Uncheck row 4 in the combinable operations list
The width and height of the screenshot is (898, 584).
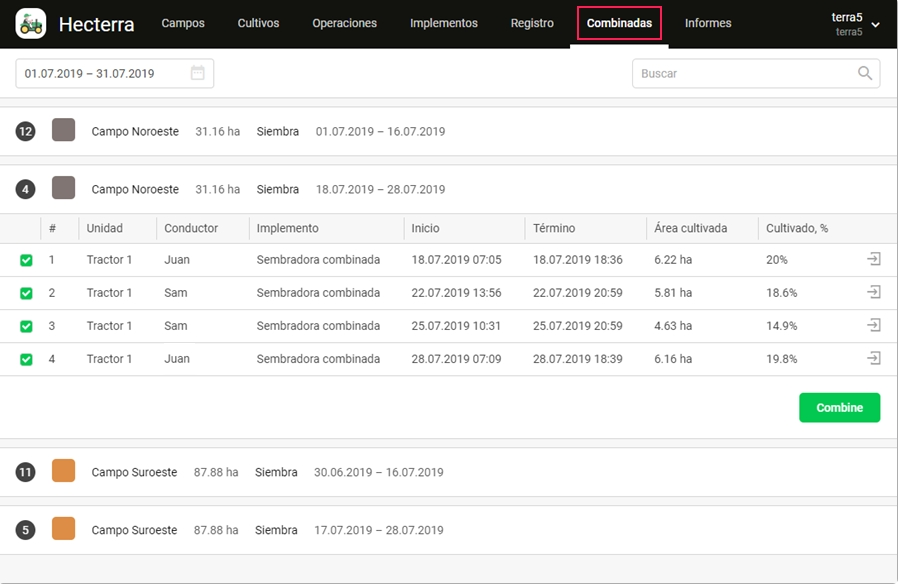point(26,358)
